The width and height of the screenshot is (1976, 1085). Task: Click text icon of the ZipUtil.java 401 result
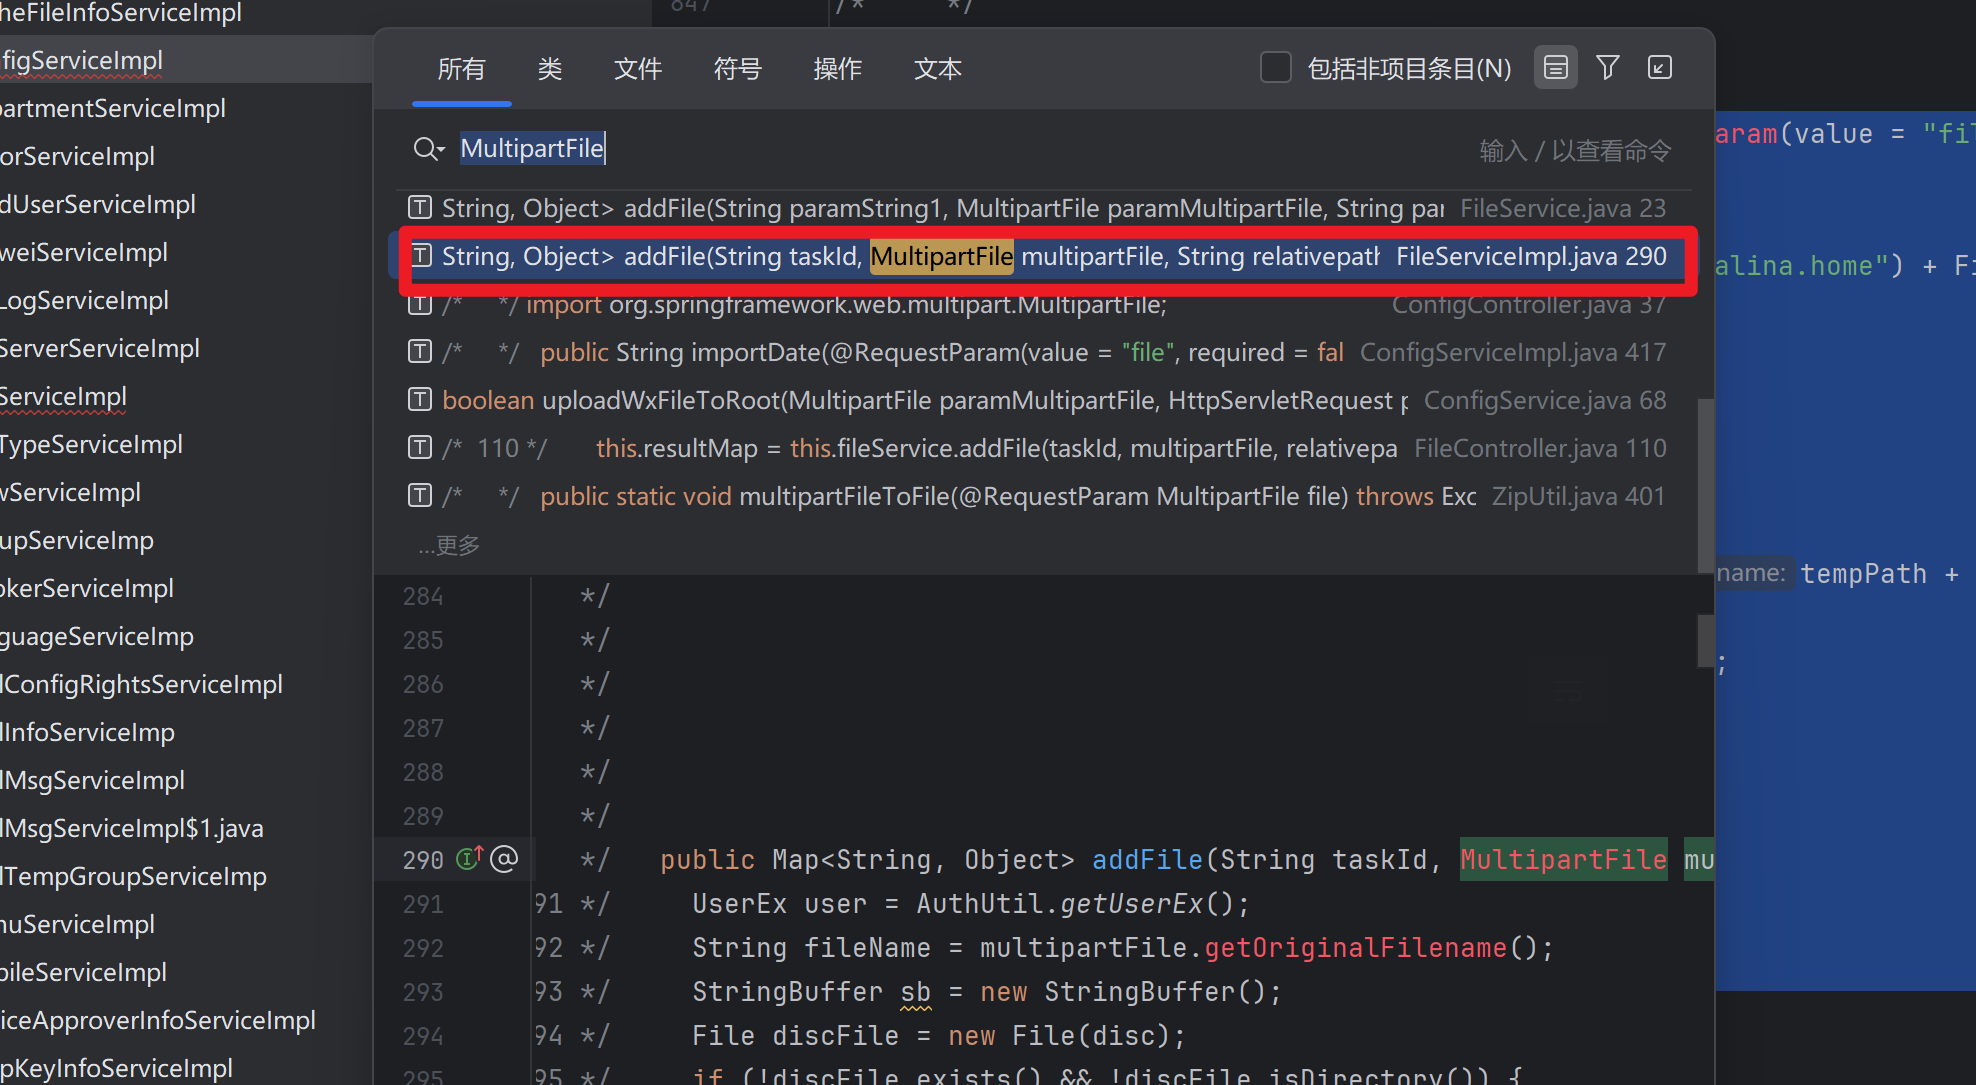click(x=420, y=496)
